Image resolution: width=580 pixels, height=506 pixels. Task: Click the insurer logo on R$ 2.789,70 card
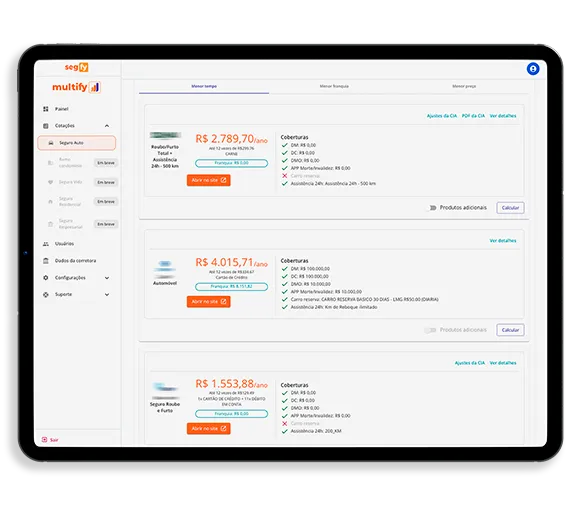pos(165,135)
